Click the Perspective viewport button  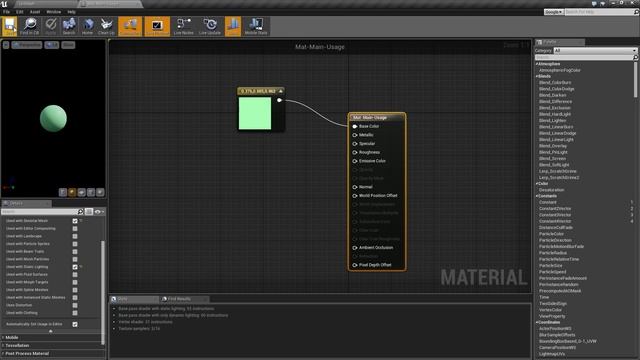coord(27,45)
